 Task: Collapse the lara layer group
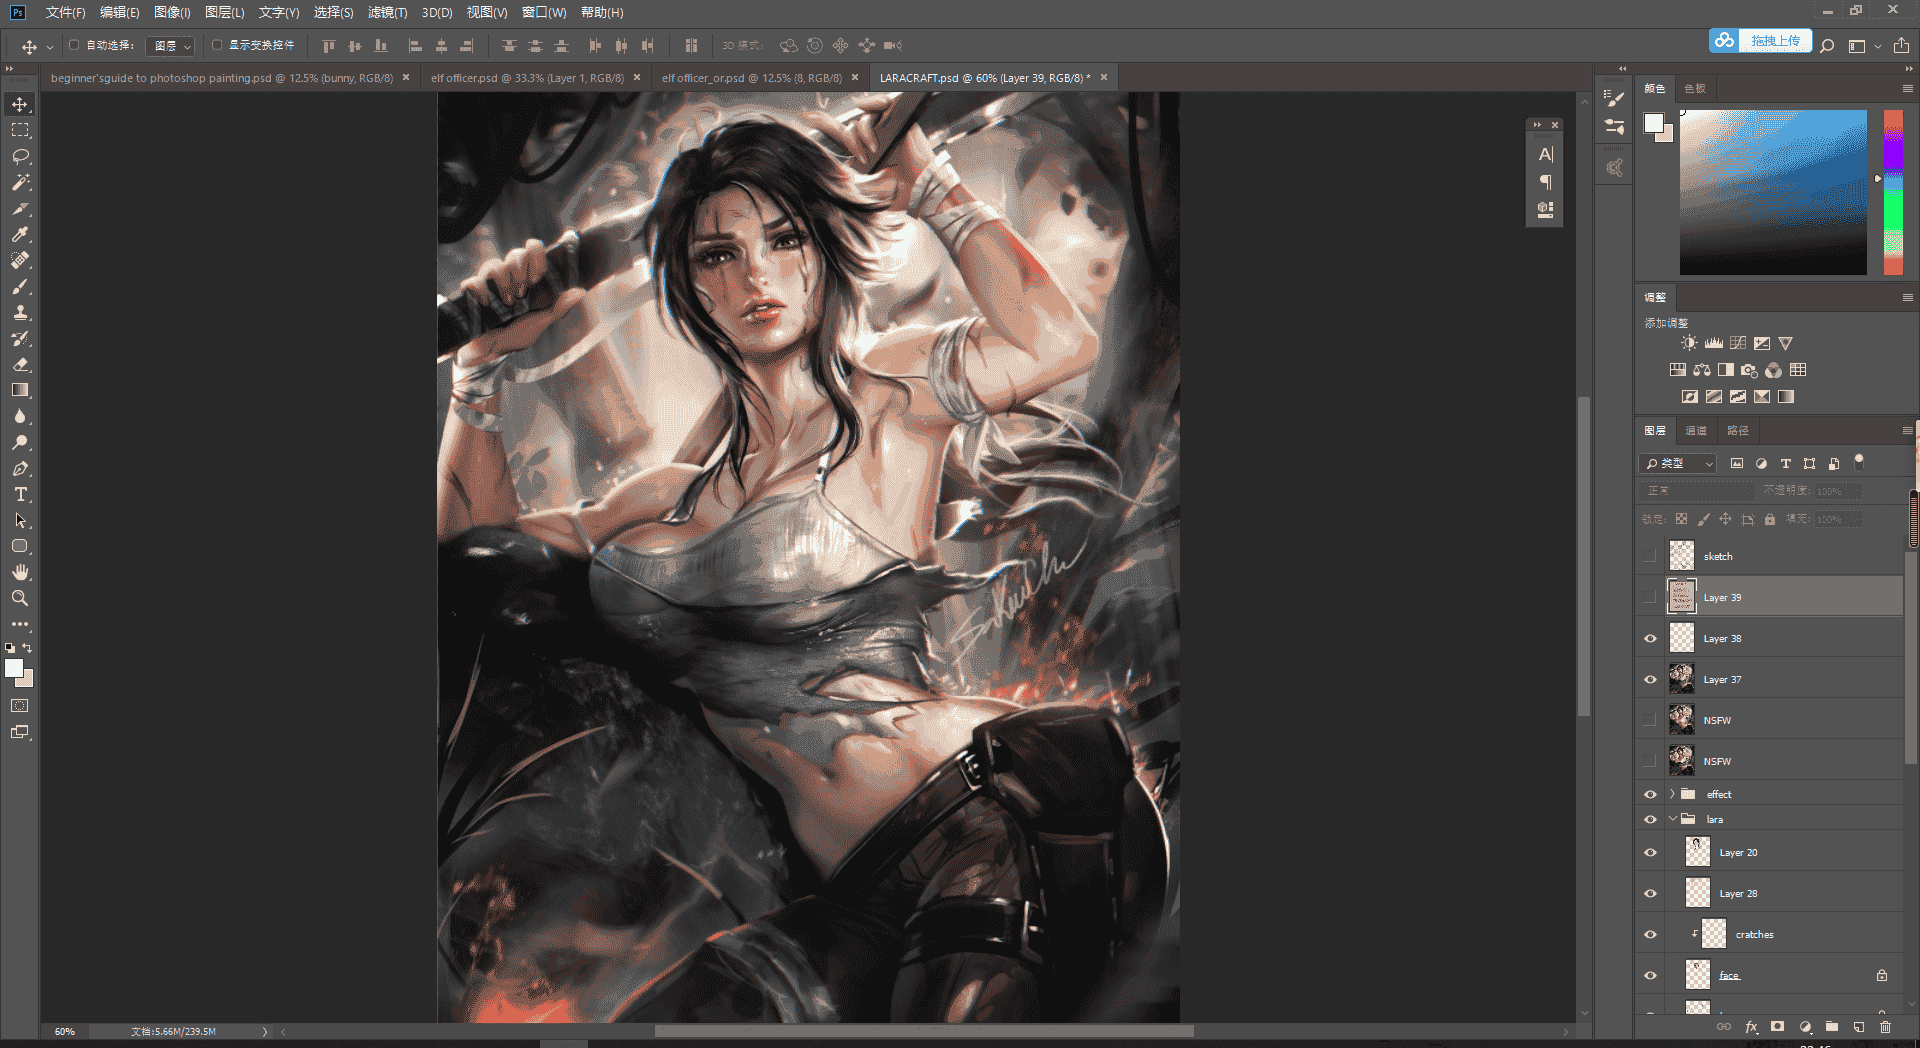tap(1672, 819)
